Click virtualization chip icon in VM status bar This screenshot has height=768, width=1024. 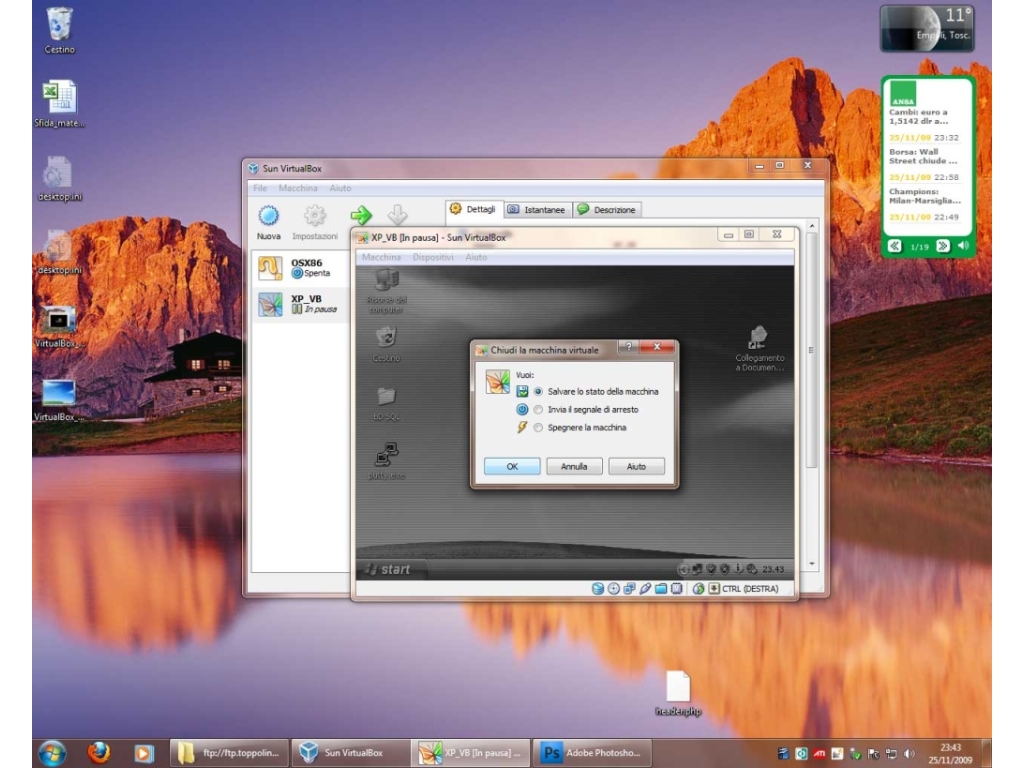(x=677, y=588)
